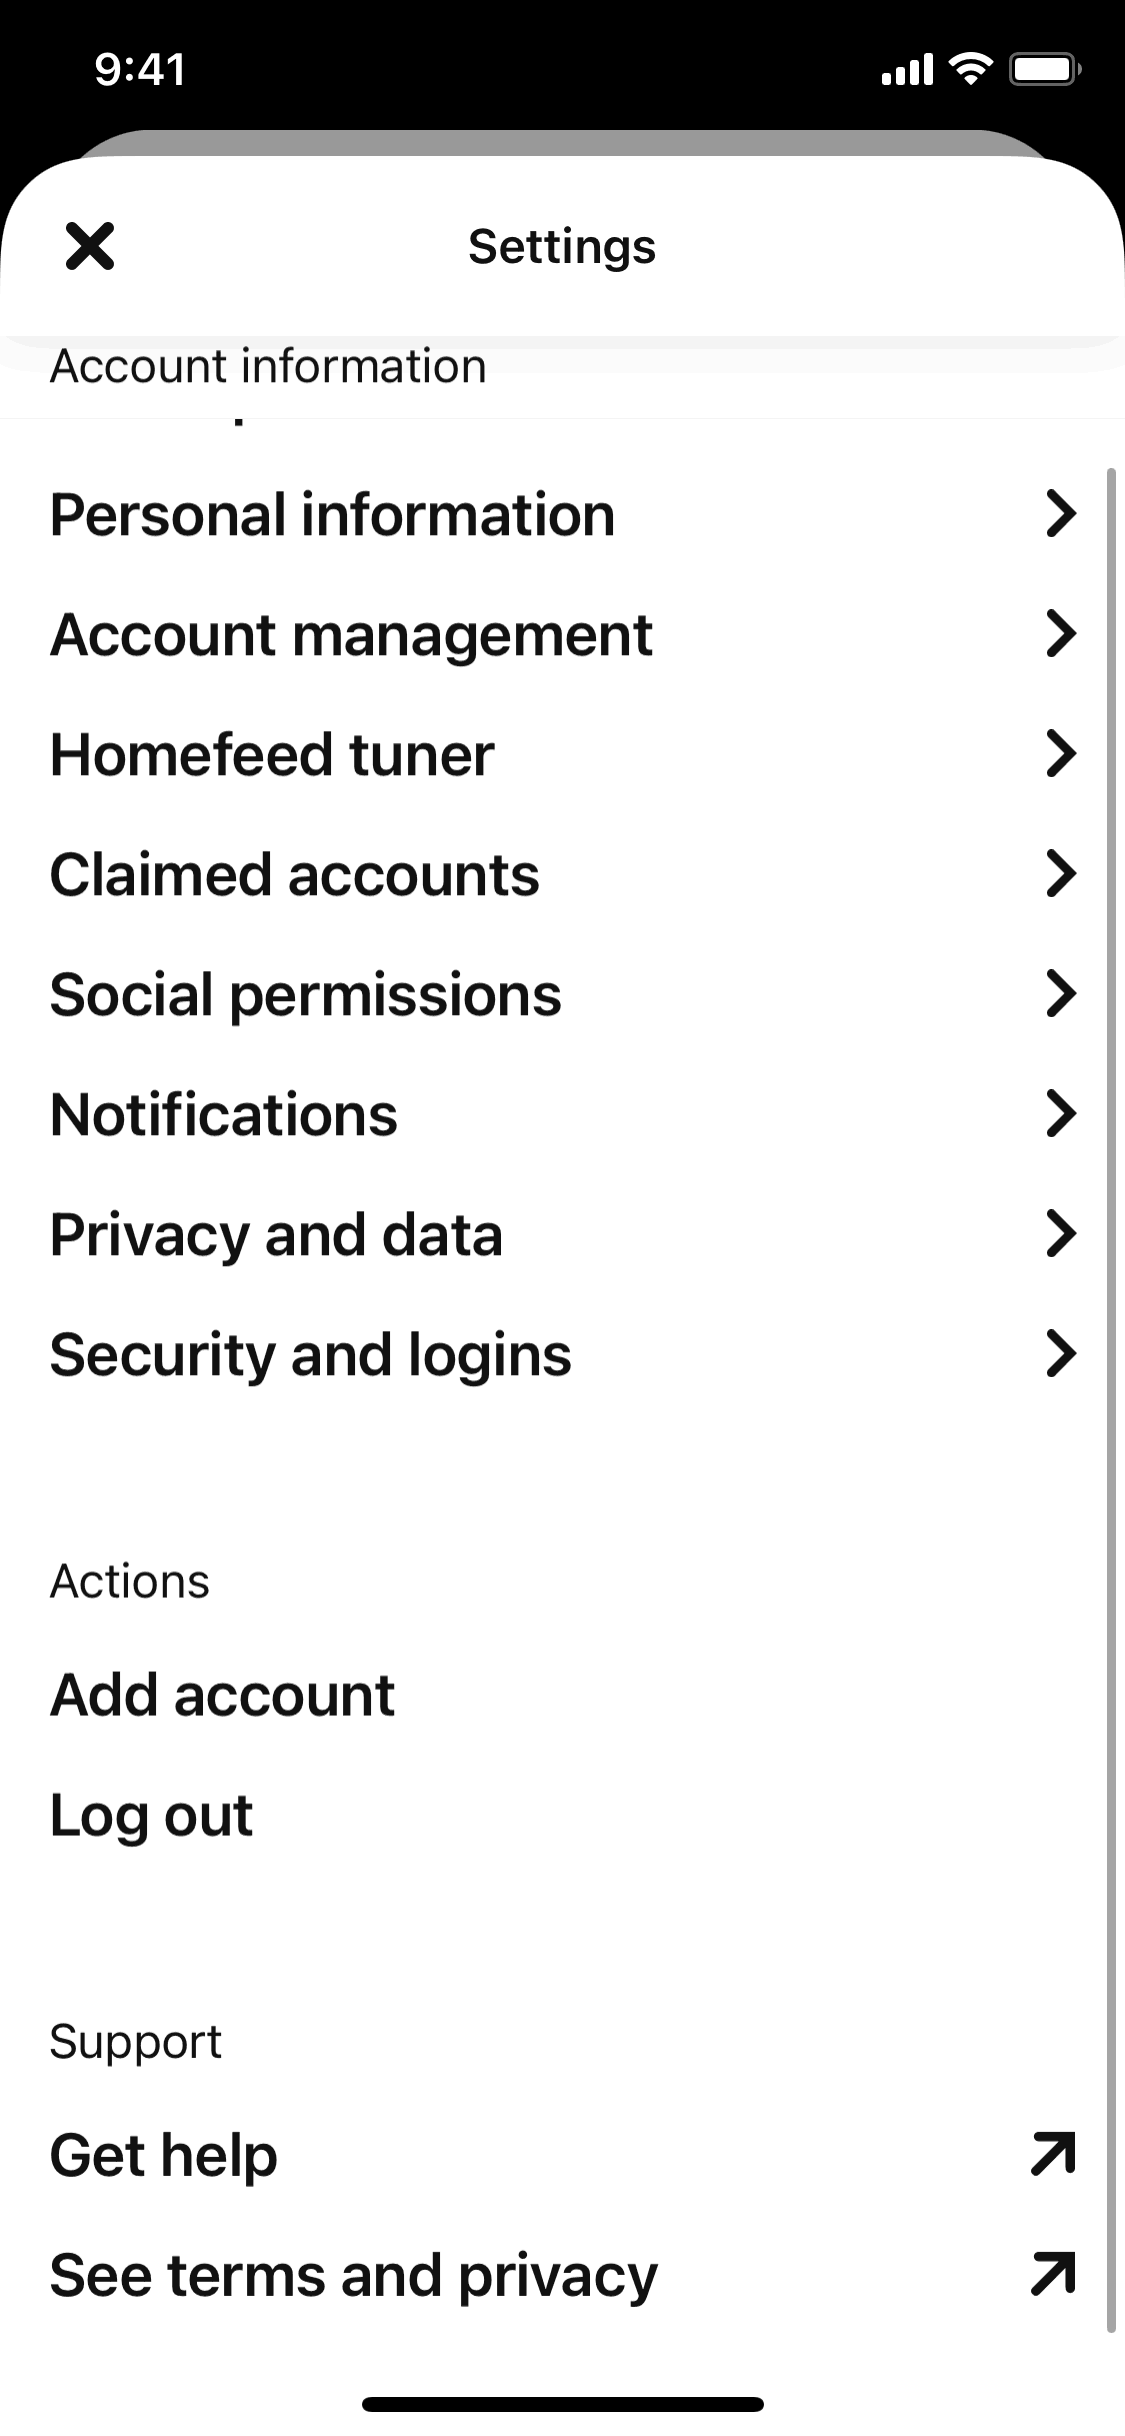Open the Notifications settings
1125x2436 pixels.
[224, 1115]
